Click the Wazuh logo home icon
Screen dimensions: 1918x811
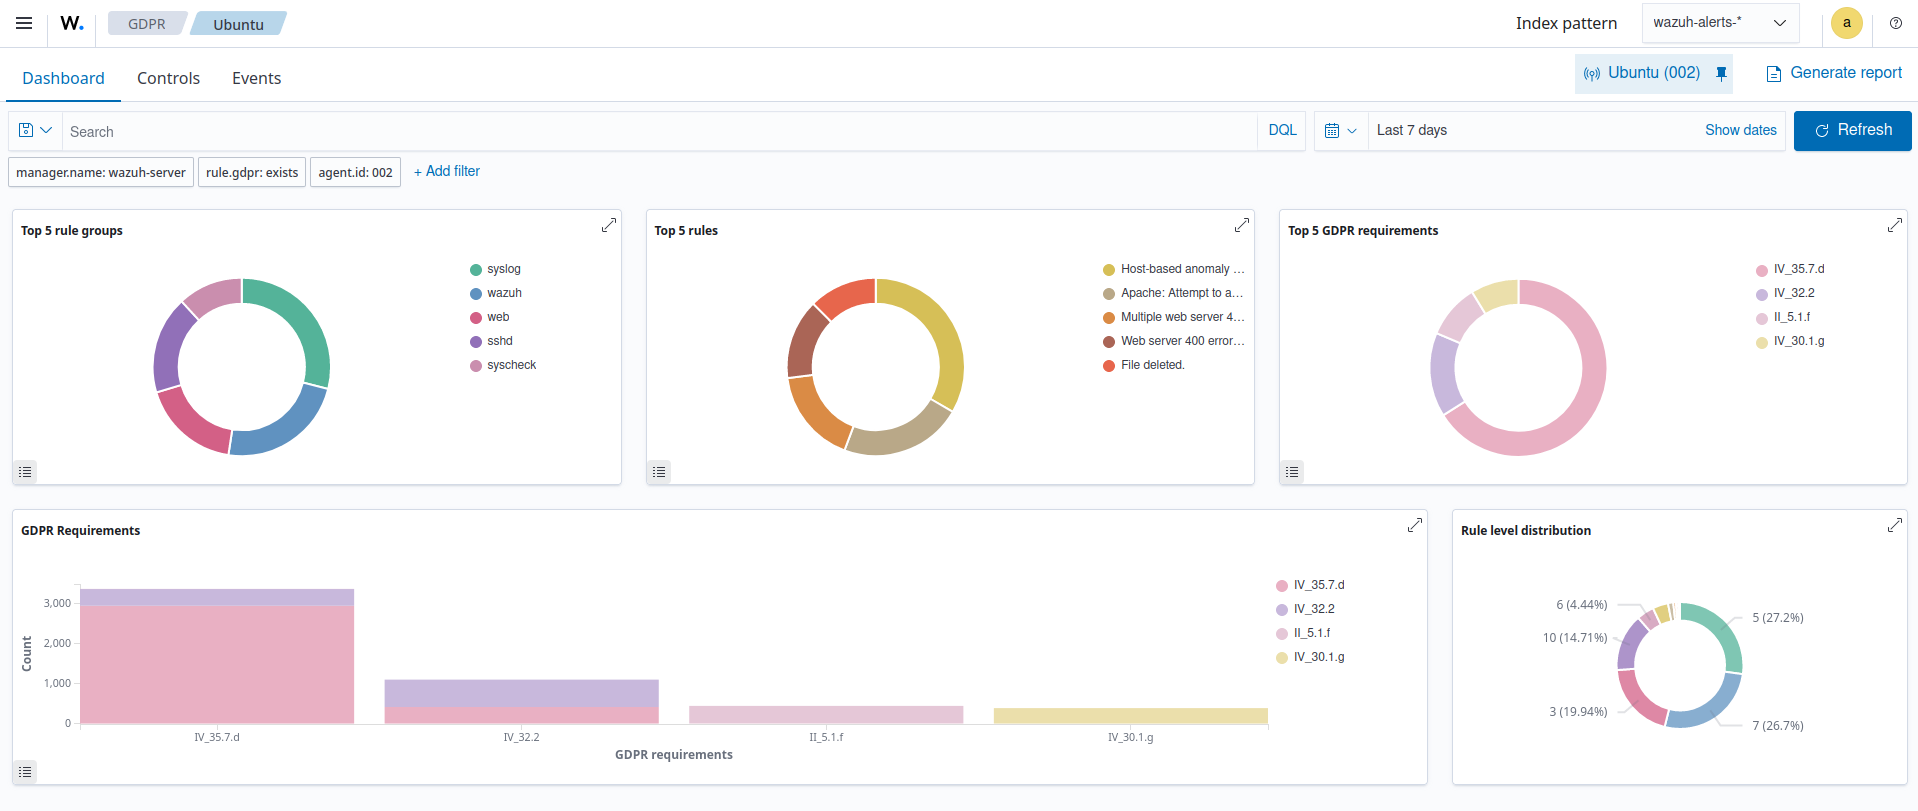pyautogui.click(x=71, y=23)
